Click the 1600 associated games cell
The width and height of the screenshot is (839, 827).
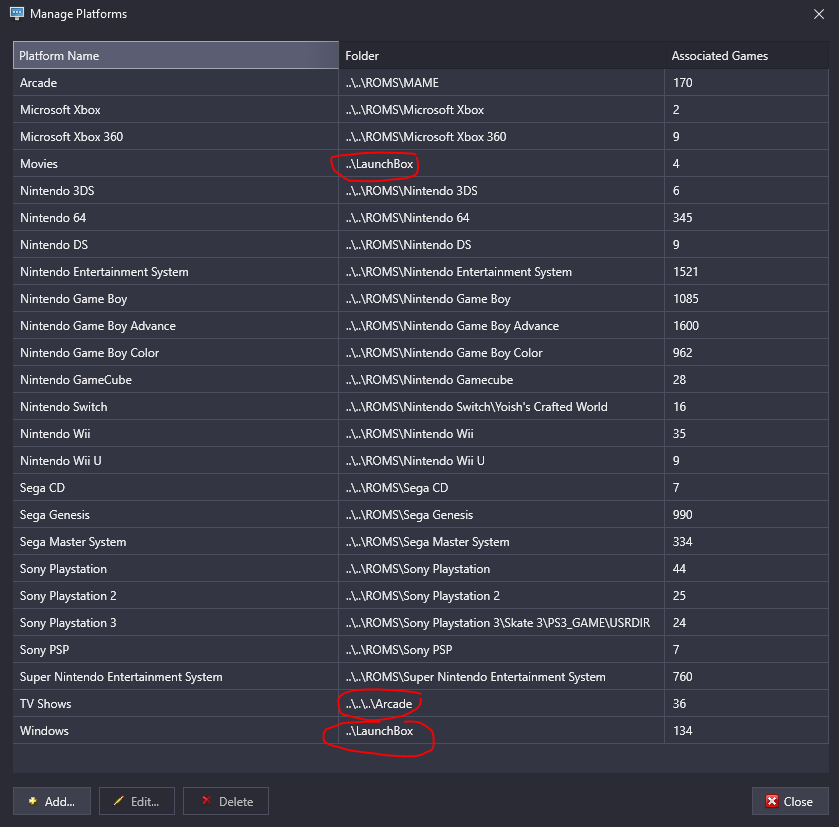point(747,326)
